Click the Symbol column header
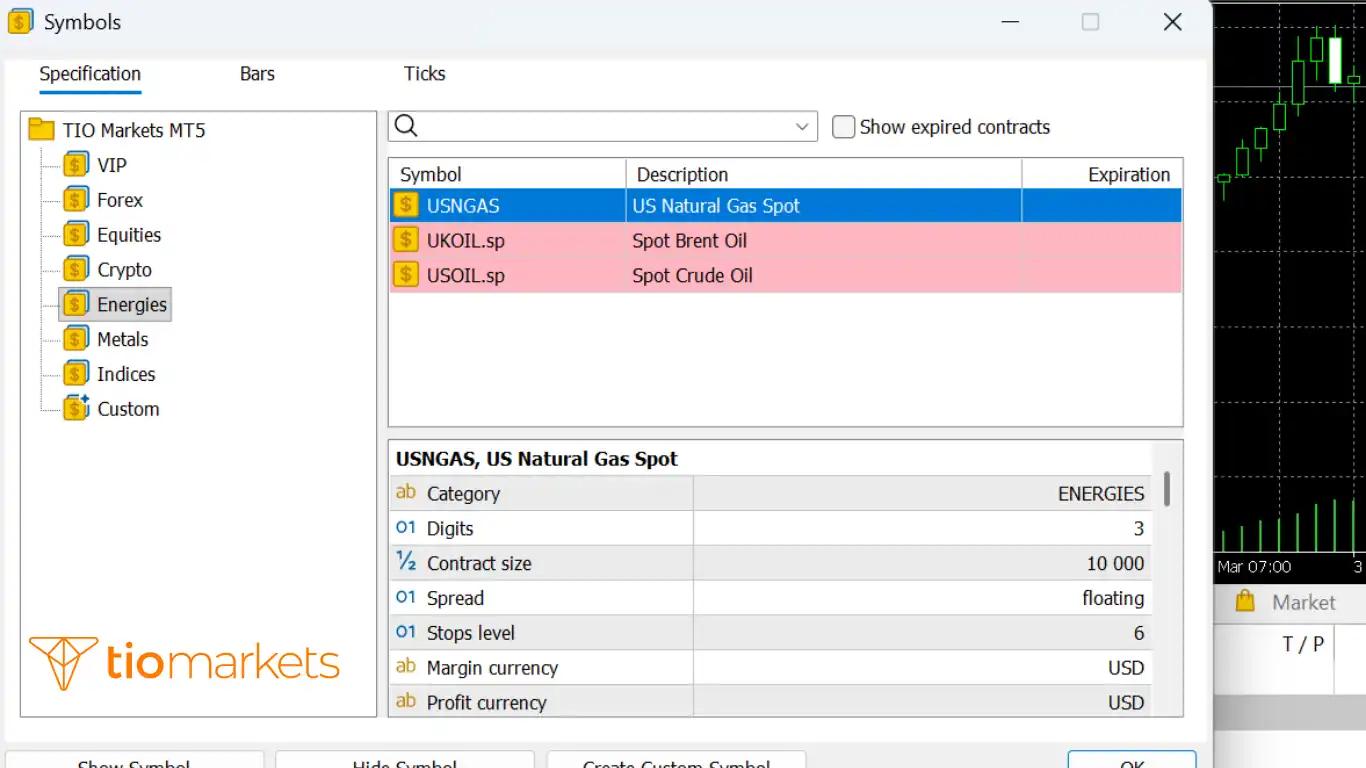Screen dimensions: 1366x768 click(508, 174)
